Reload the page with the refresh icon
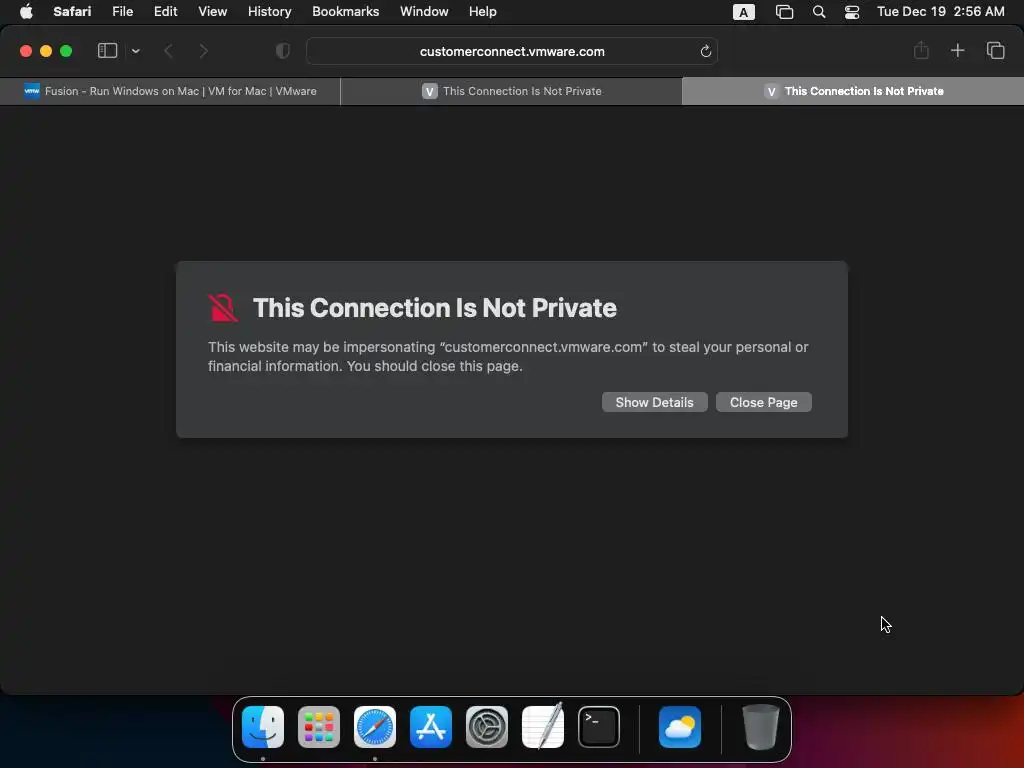The image size is (1024, 768). [x=705, y=51]
